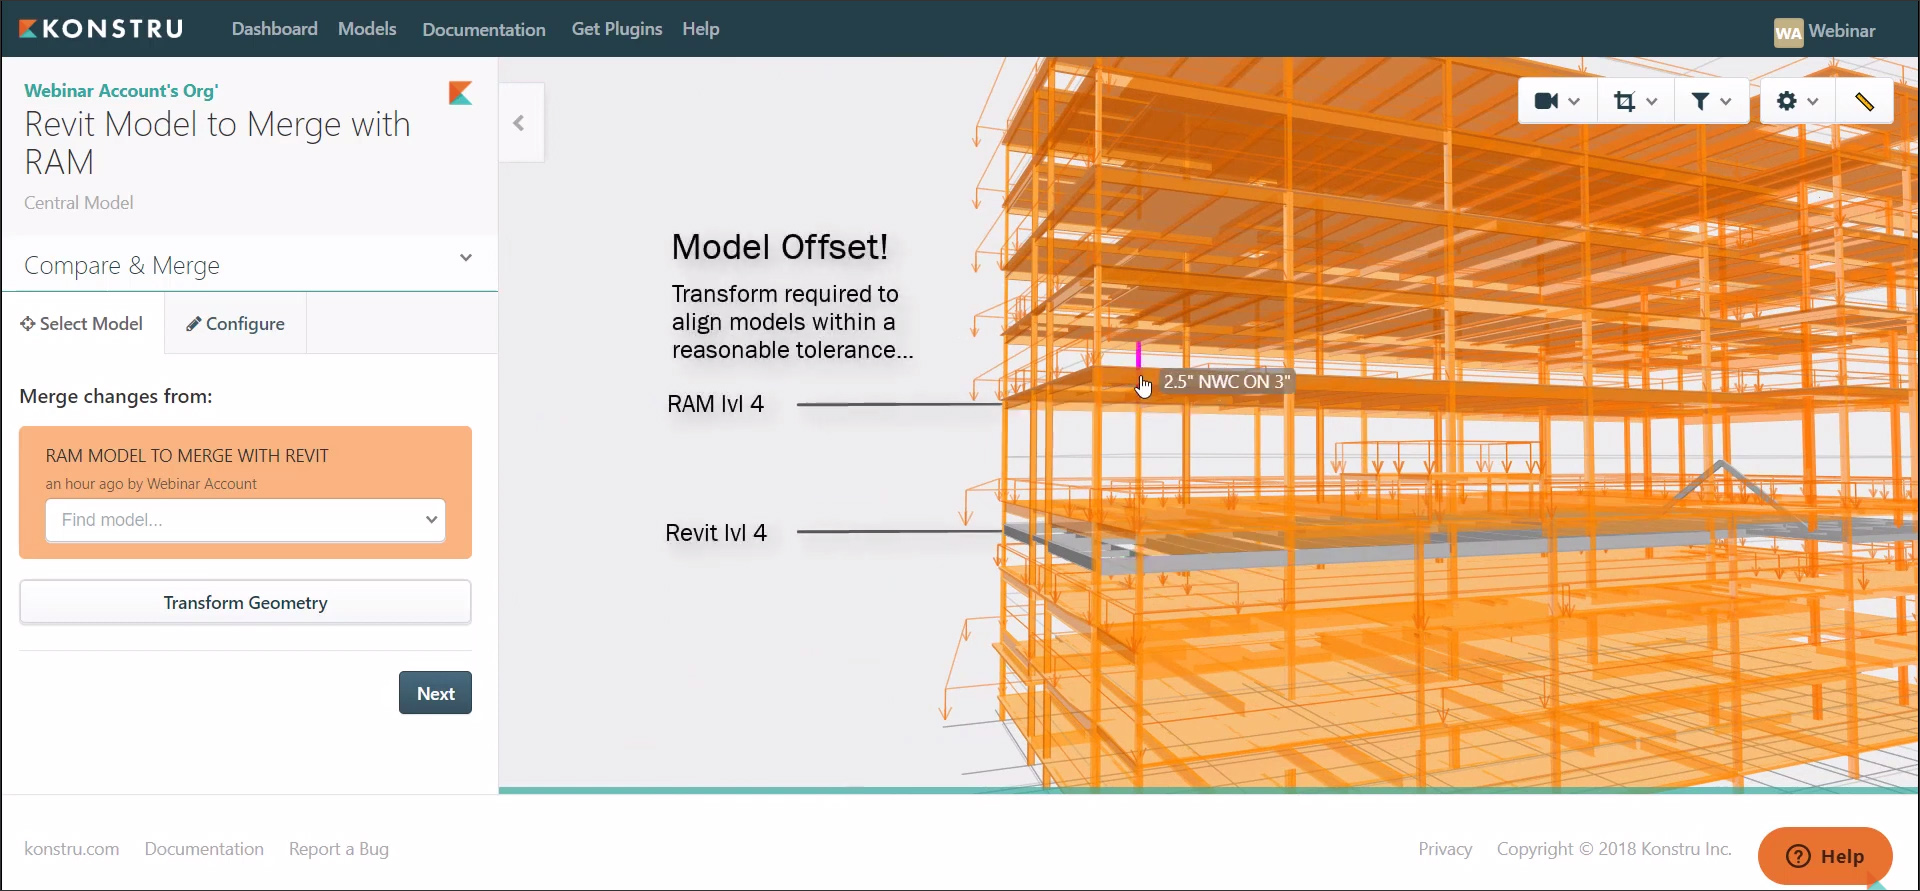This screenshot has width=1920, height=891.
Task: Click the Compare & Merge heading
Action: coord(122,266)
